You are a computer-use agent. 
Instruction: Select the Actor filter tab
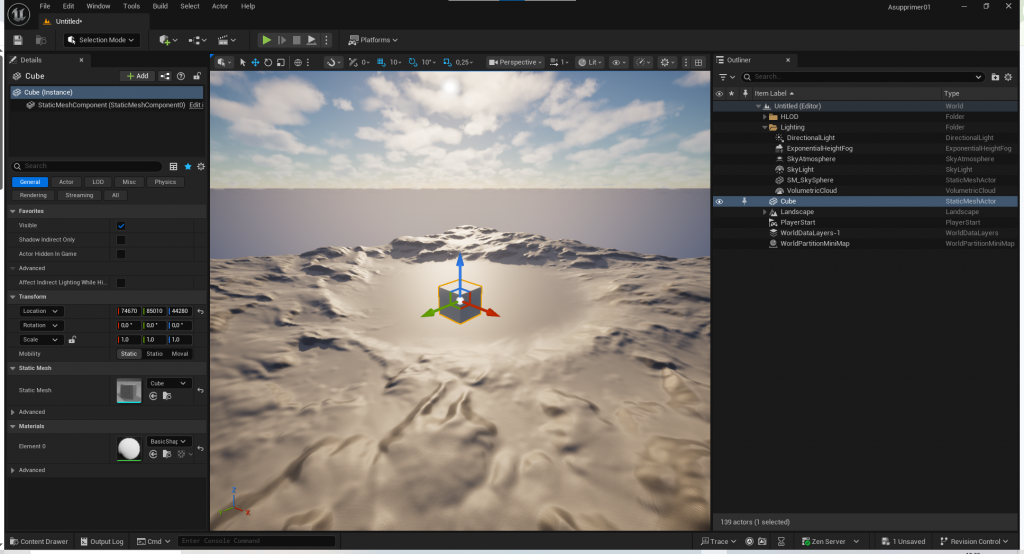tap(66, 182)
